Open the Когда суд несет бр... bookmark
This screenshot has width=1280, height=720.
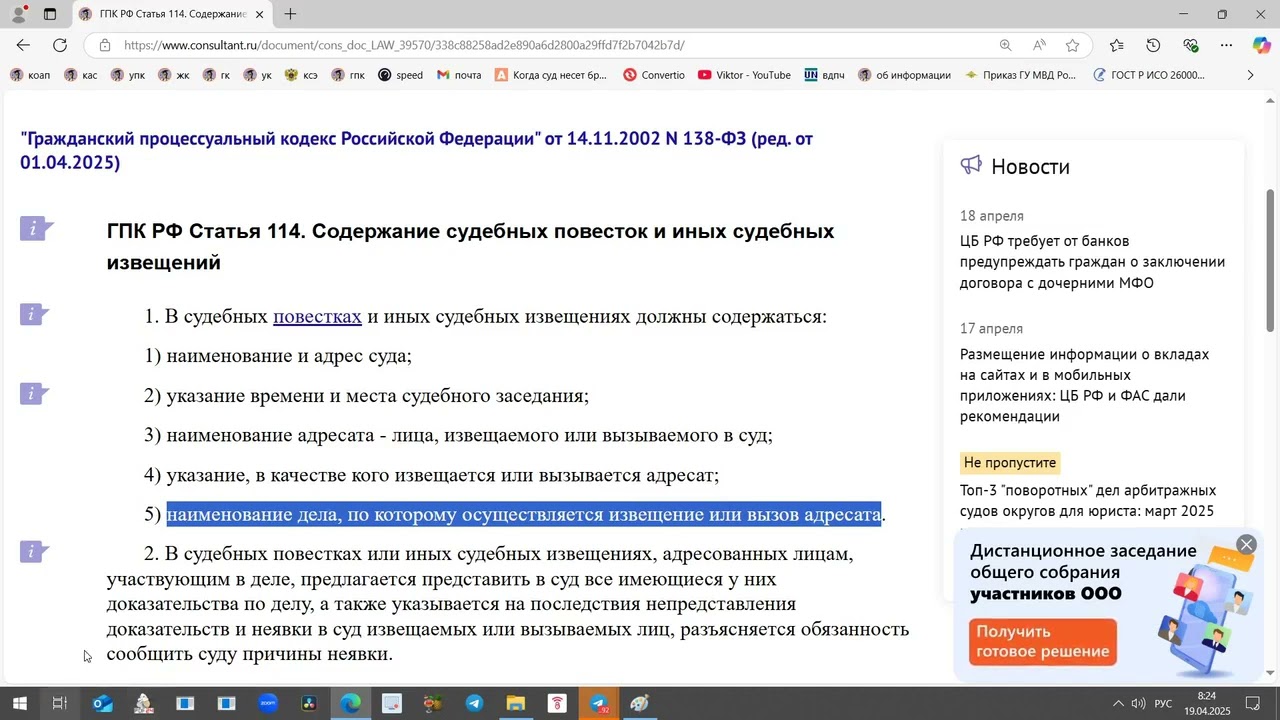[x=551, y=75]
